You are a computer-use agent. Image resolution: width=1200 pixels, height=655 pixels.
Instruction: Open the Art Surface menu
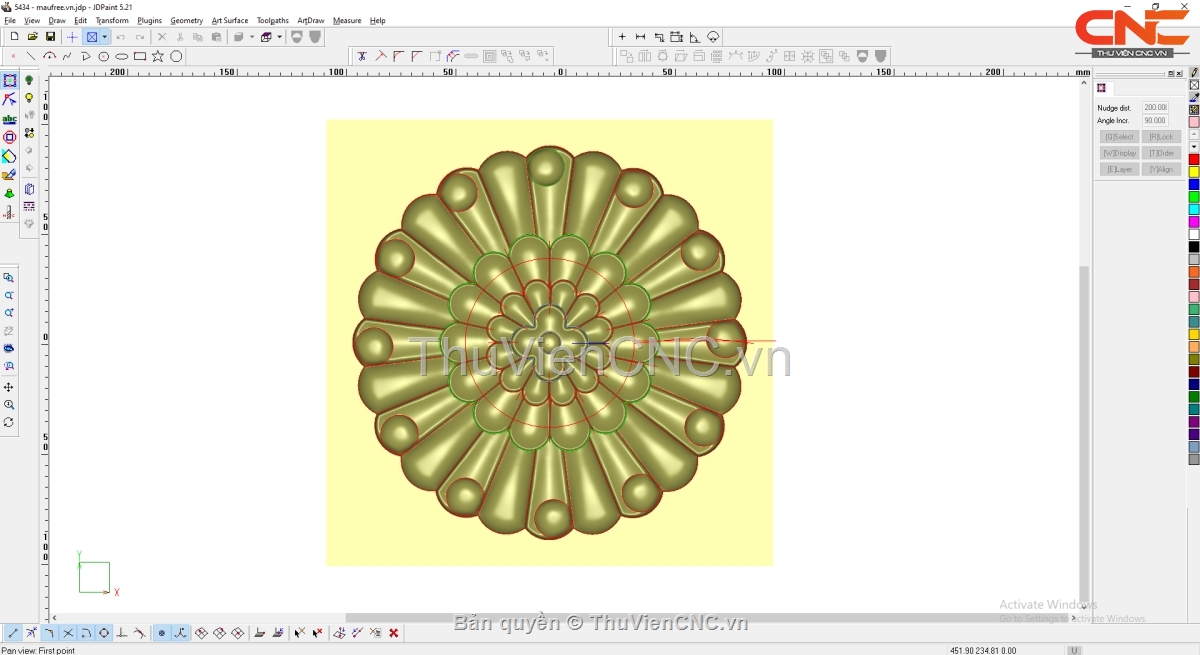(230, 20)
